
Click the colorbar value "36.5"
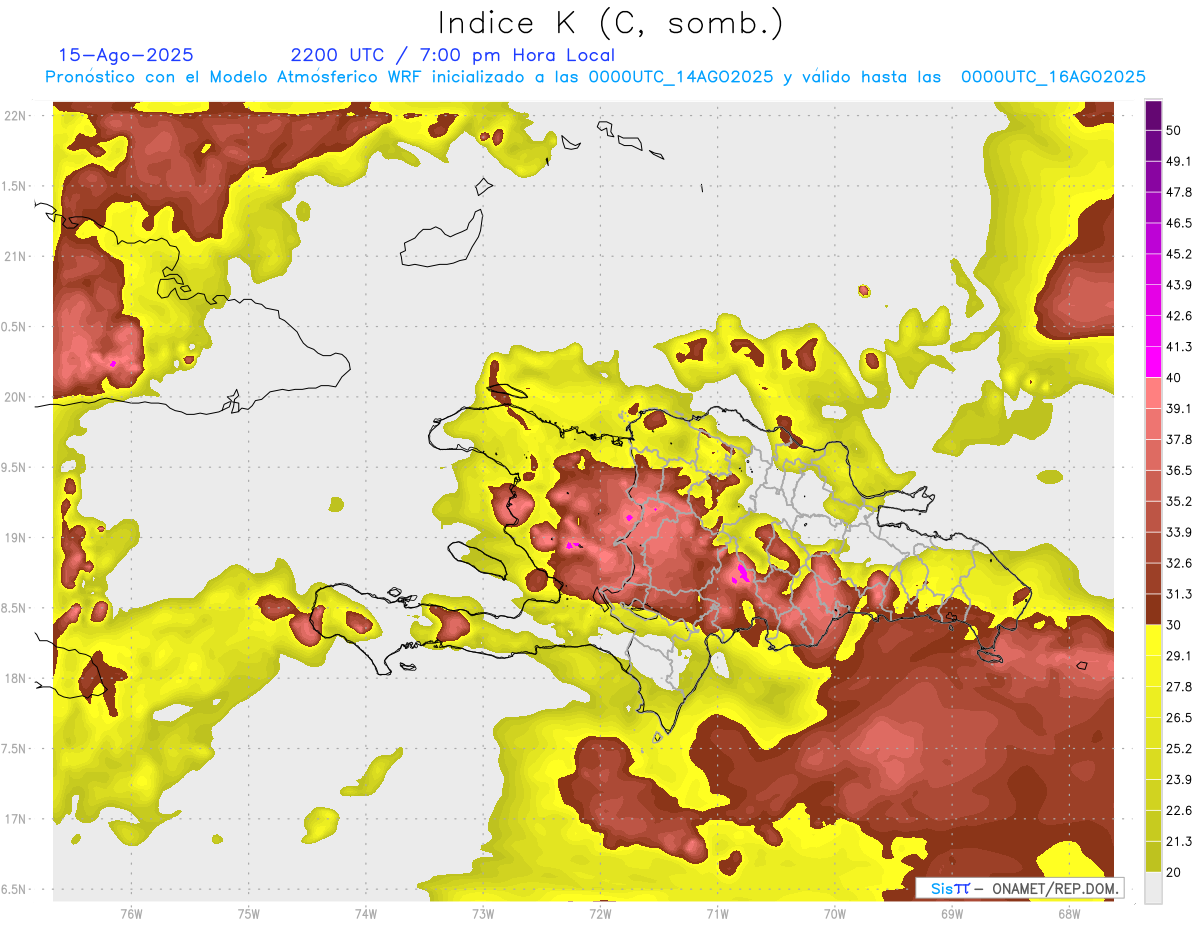click(1179, 470)
